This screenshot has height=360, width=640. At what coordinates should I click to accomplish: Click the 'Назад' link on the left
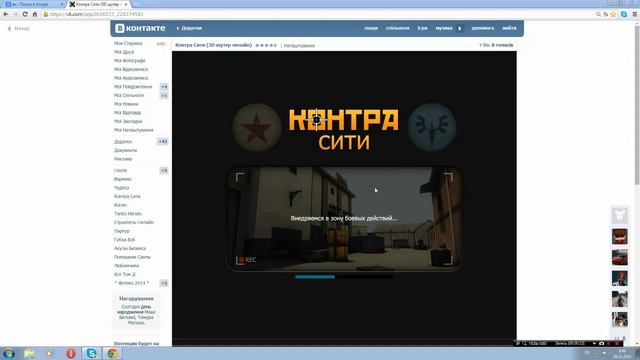[x=19, y=29]
